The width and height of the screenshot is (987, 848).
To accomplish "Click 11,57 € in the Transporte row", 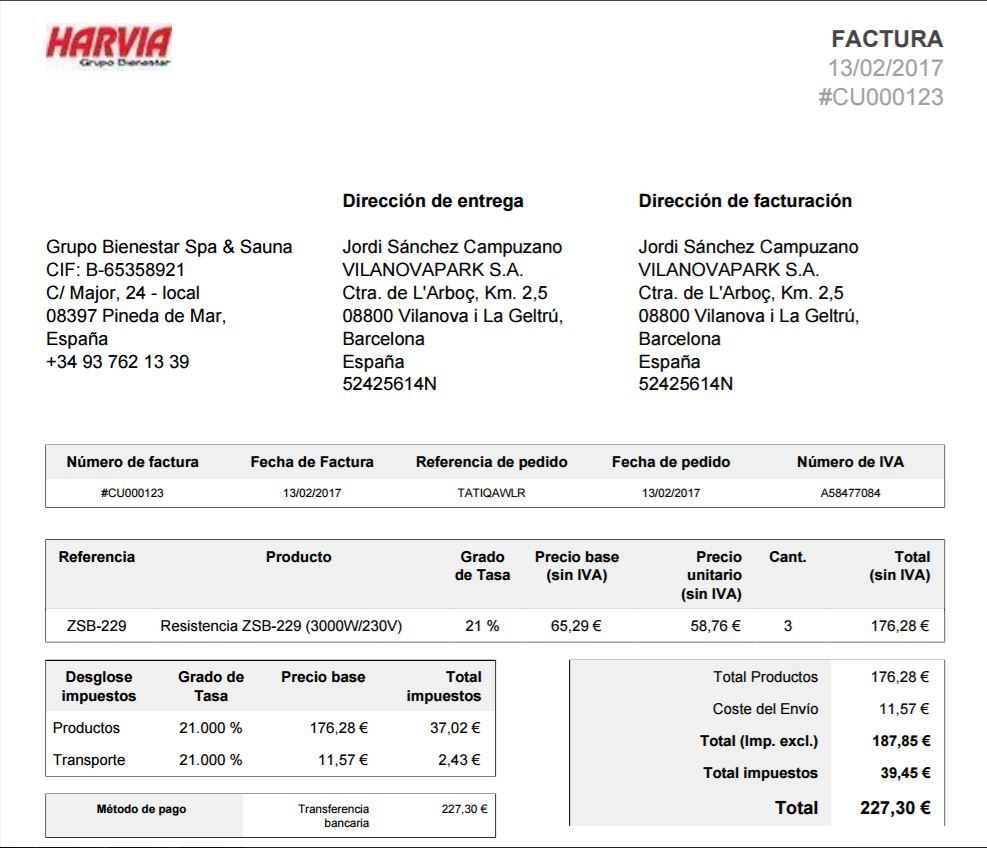I will 343,760.
